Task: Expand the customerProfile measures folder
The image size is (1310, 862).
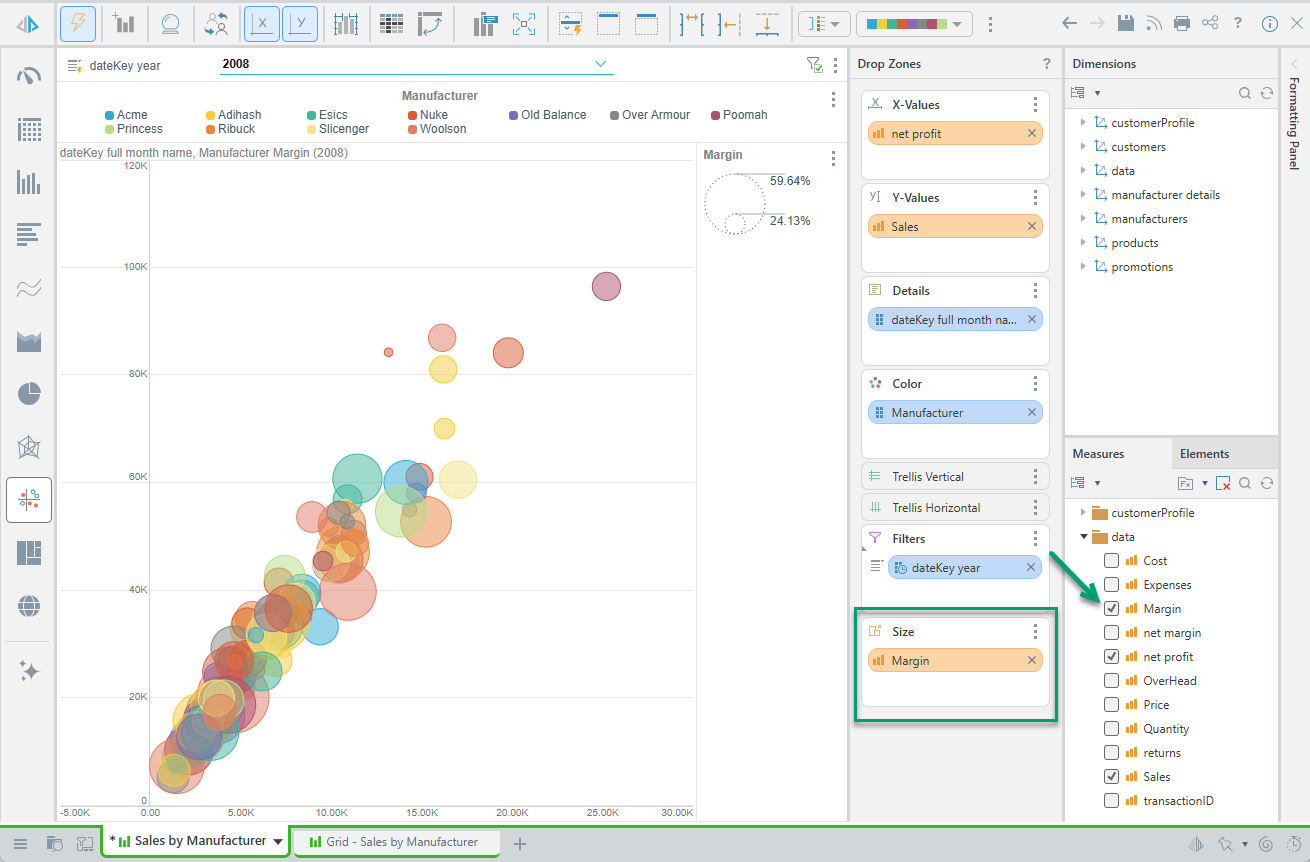Action: (x=1083, y=512)
